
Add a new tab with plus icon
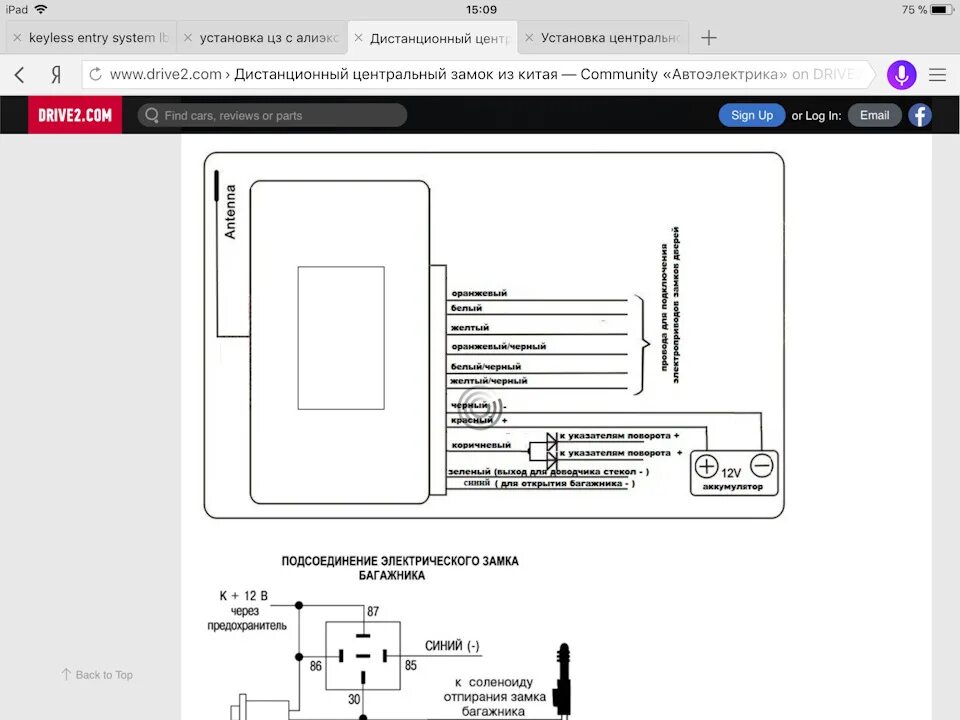708,38
